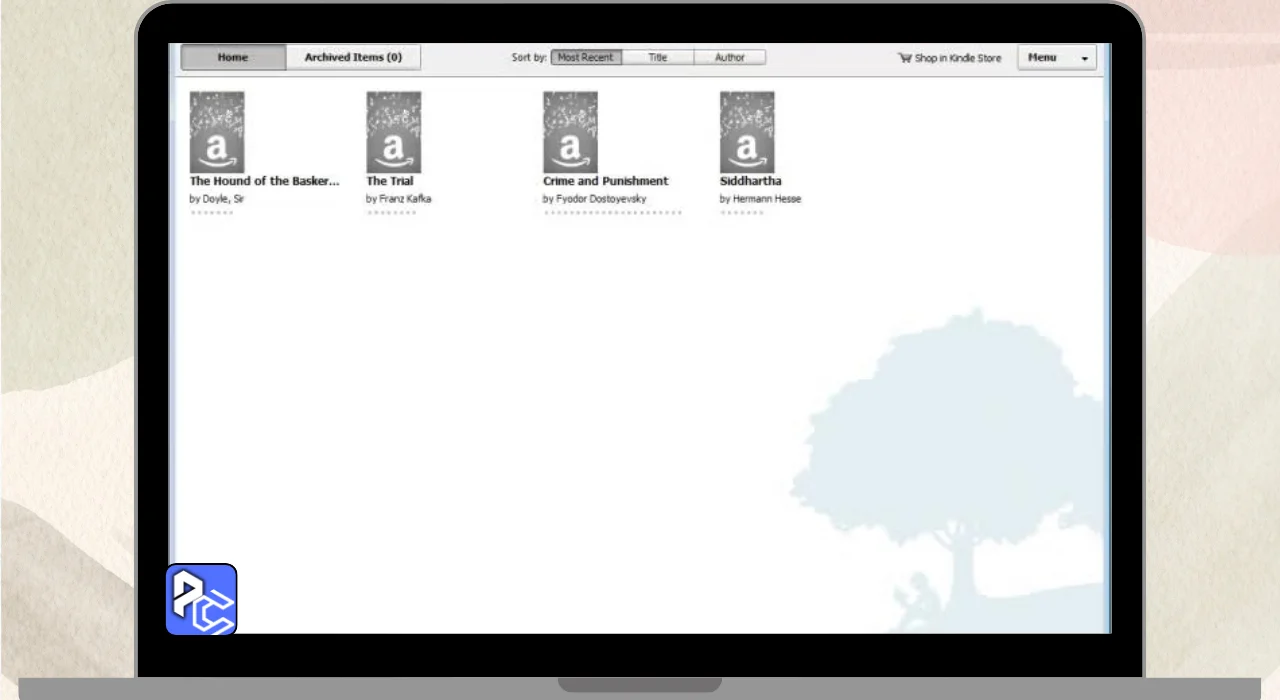
Task: Click author text by Franz Kafka
Action: pyautogui.click(x=399, y=199)
